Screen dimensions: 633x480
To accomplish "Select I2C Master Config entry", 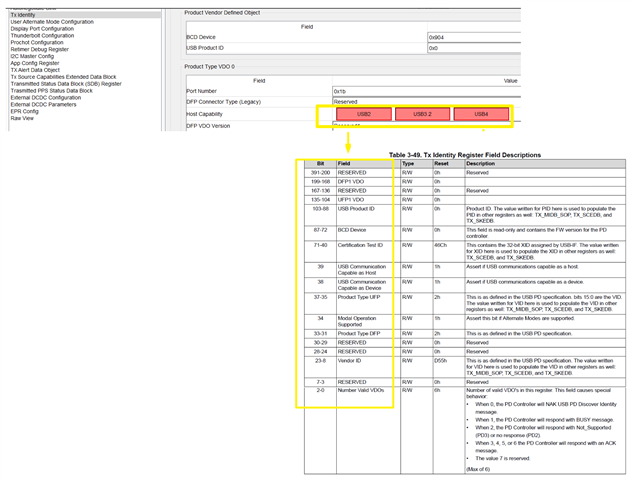I will click(x=32, y=56).
